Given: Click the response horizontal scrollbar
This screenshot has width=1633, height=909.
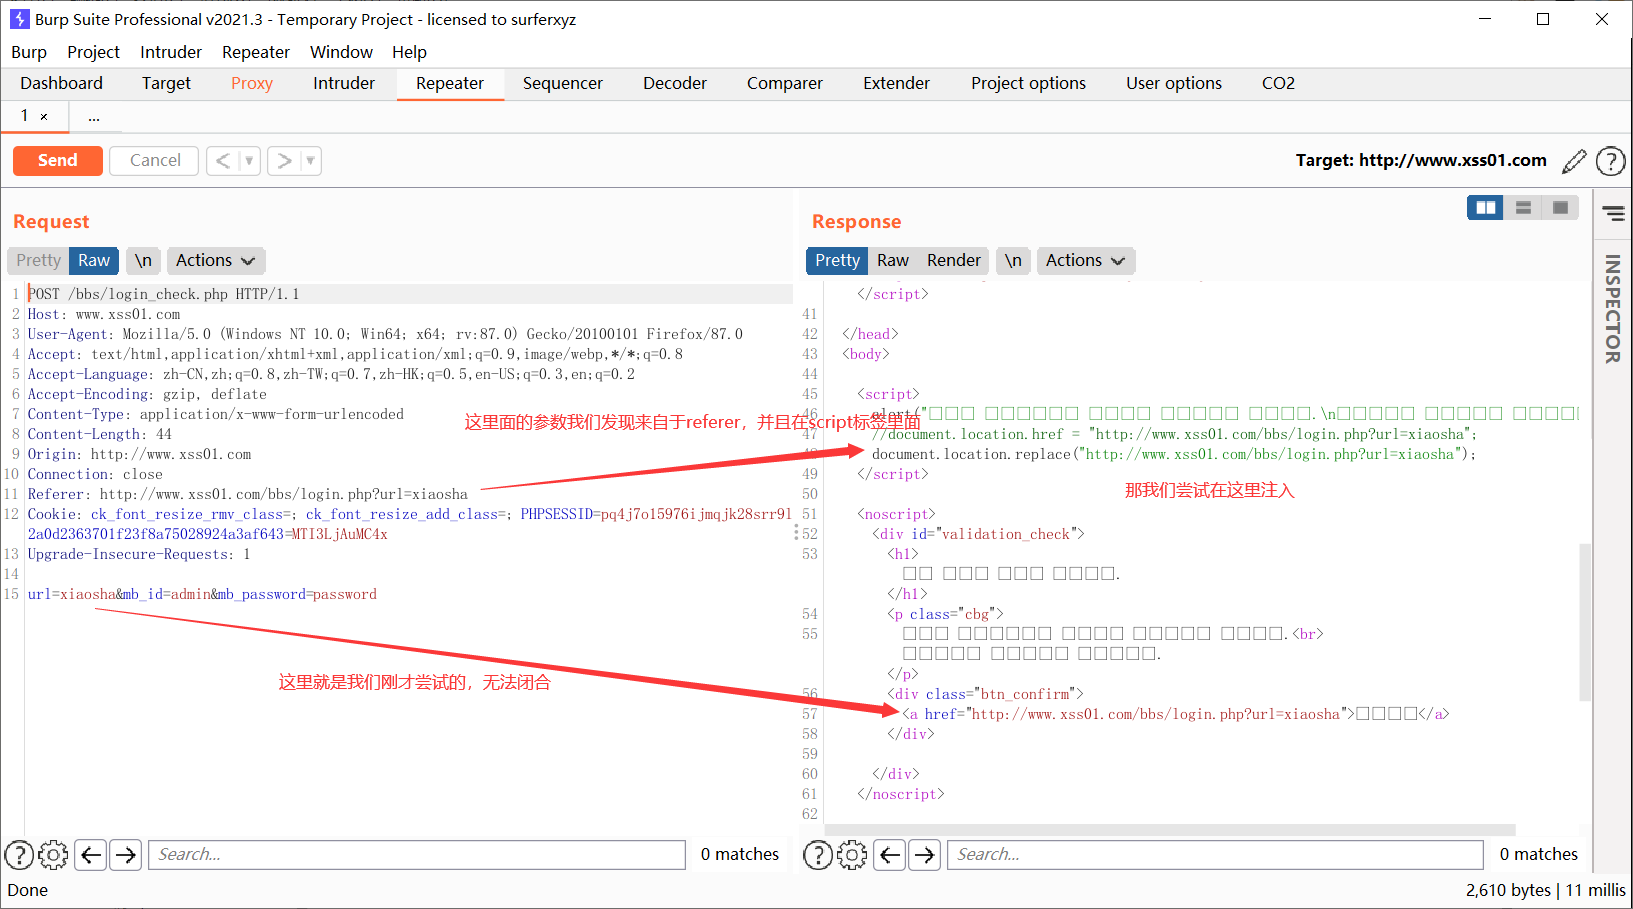Looking at the screenshot, I should coord(1170,830).
